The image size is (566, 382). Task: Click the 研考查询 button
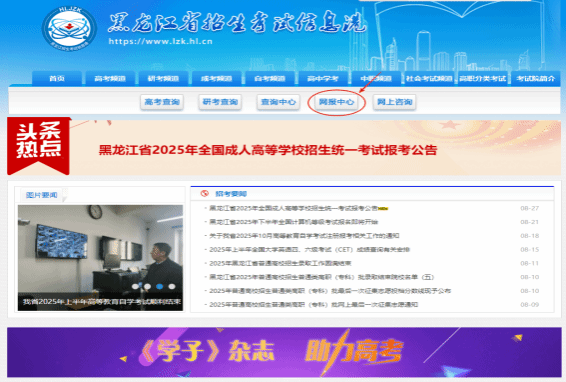(x=220, y=102)
